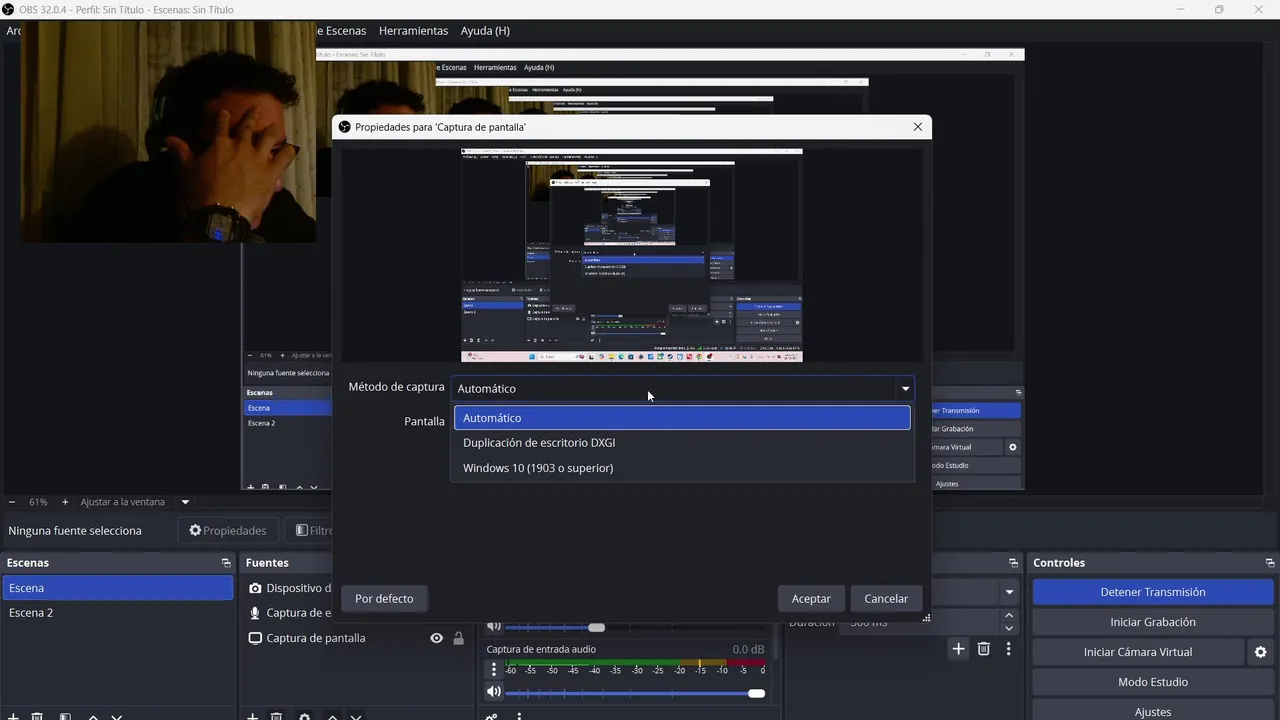This screenshot has height=720, width=1280.
Task: Click Método de captura combo box field
Action: coord(682,388)
